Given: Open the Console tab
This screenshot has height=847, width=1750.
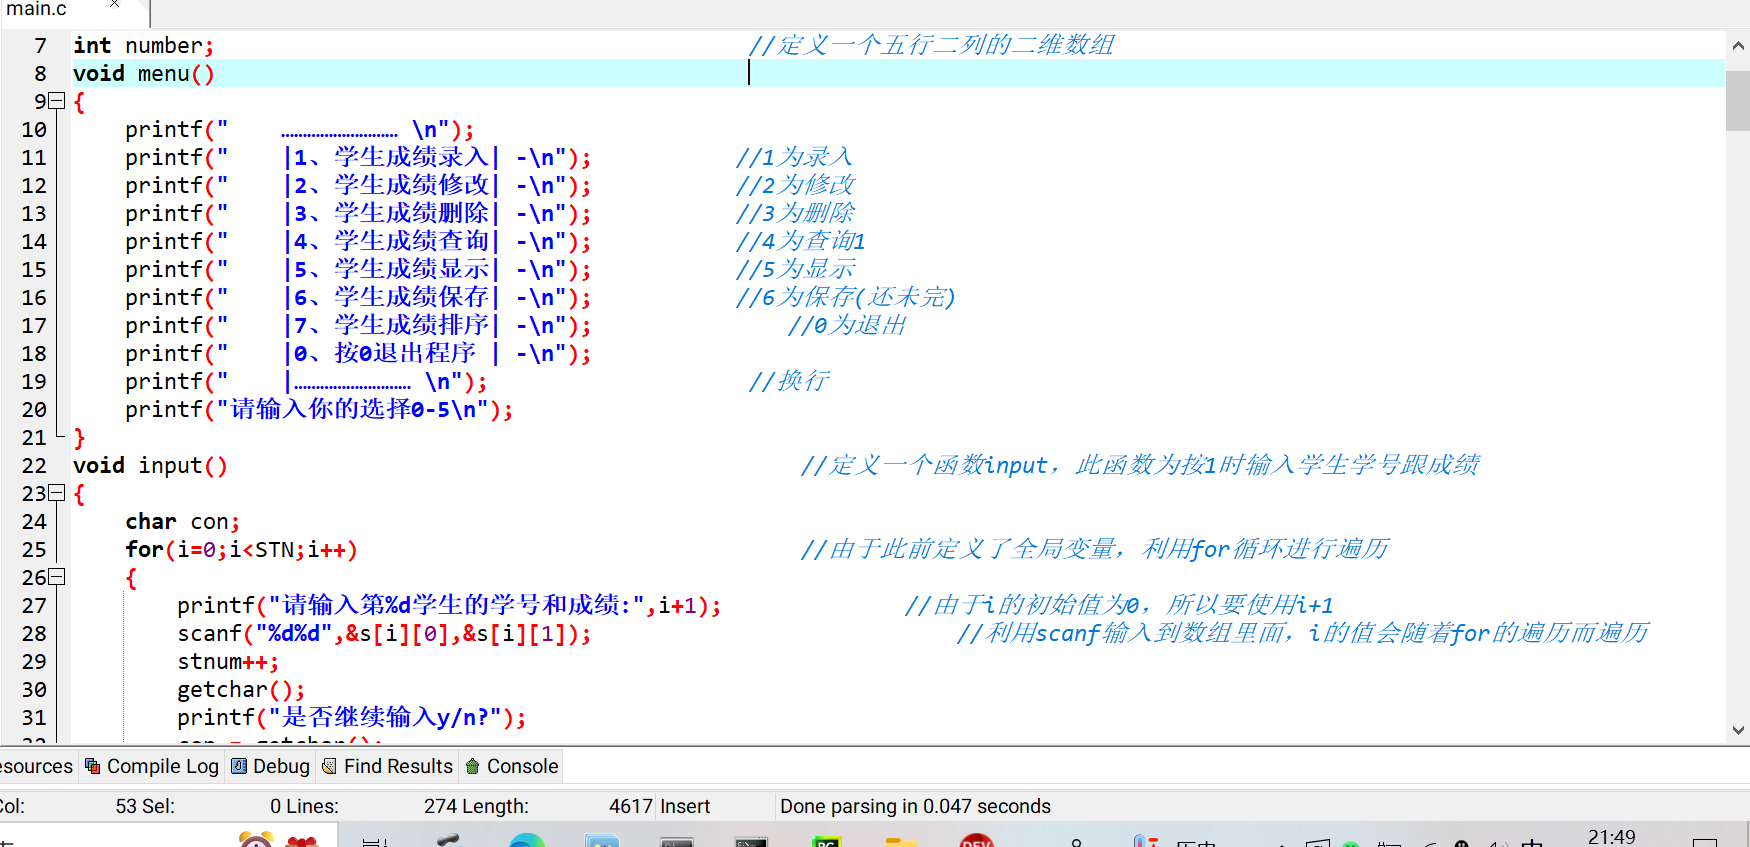Looking at the screenshot, I should 512,766.
